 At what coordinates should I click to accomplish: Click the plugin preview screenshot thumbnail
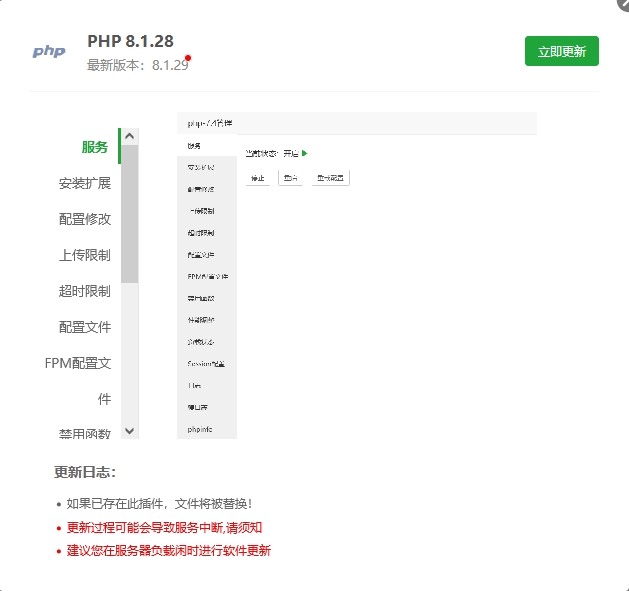click(357, 275)
